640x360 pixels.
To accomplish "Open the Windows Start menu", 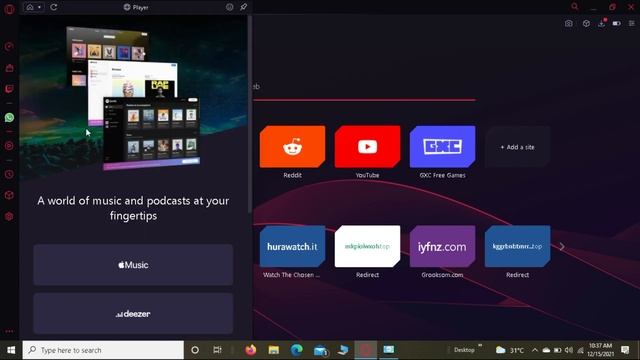I will tap(11, 350).
